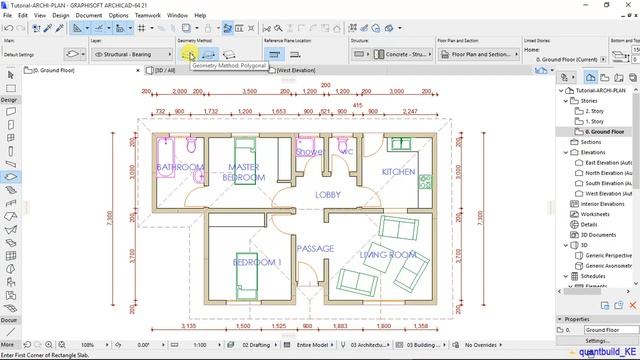This screenshot has height=360, width=640.
Task: Set reference plane to second option
Action: tap(295, 54)
